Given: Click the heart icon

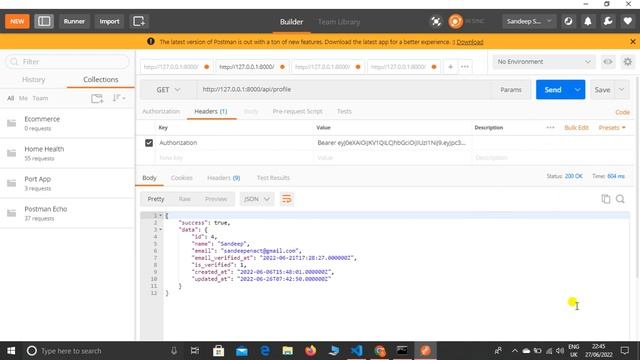Looking at the screenshot, I should click(x=628, y=21).
